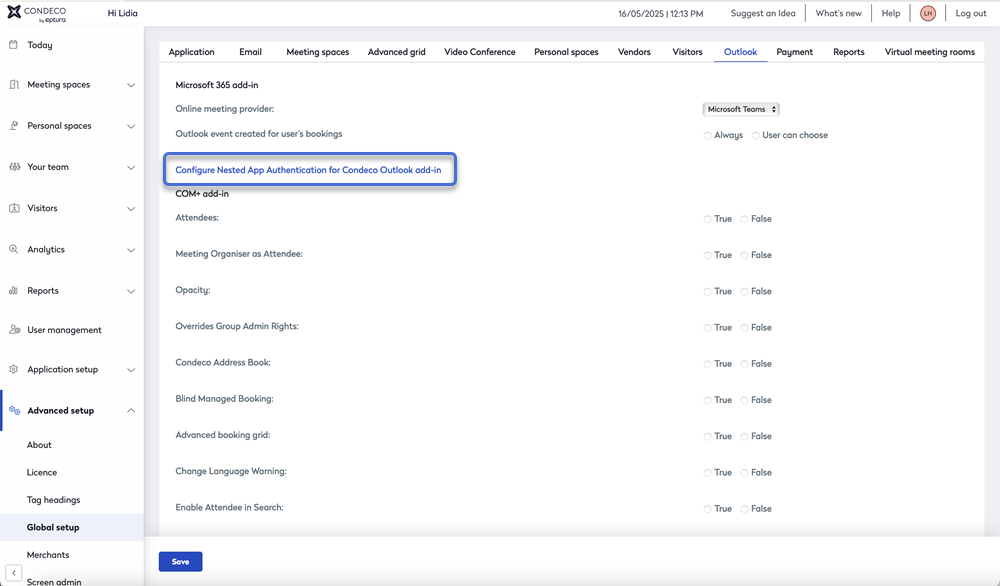Set Advanced booking grid to False
Image resolution: width=1000 pixels, height=586 pixels.
[744, 437]
